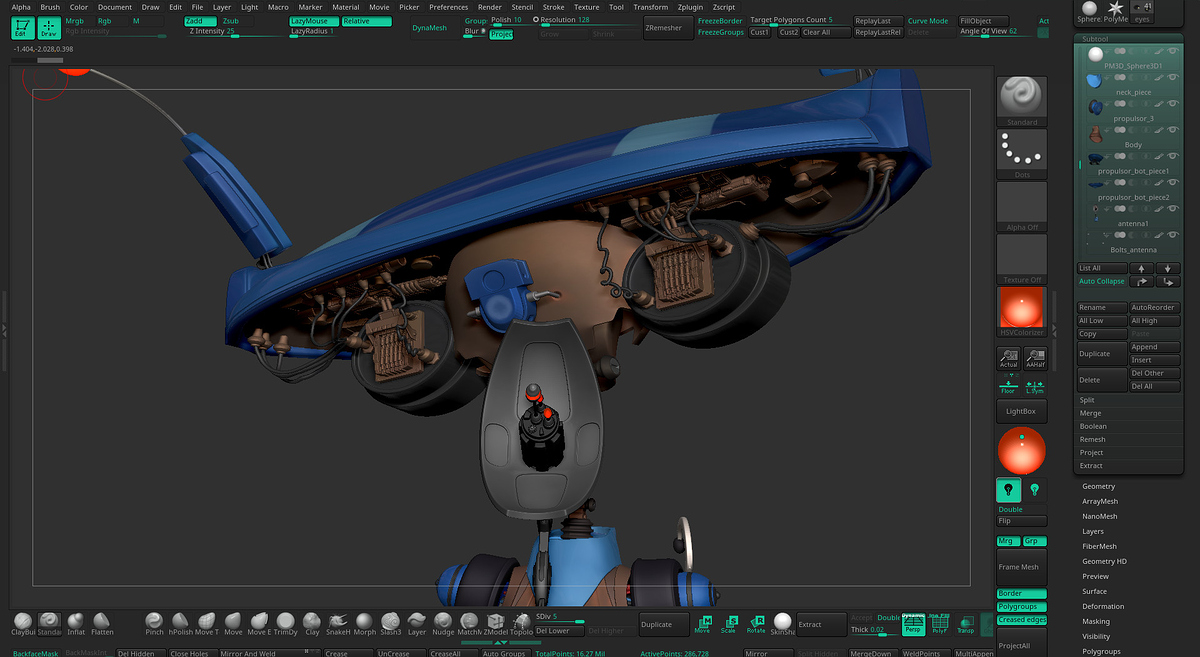Expand the FiberMesh subpalette
The height and width of the screenshot is (657, 1200).
click(1099, 547)
